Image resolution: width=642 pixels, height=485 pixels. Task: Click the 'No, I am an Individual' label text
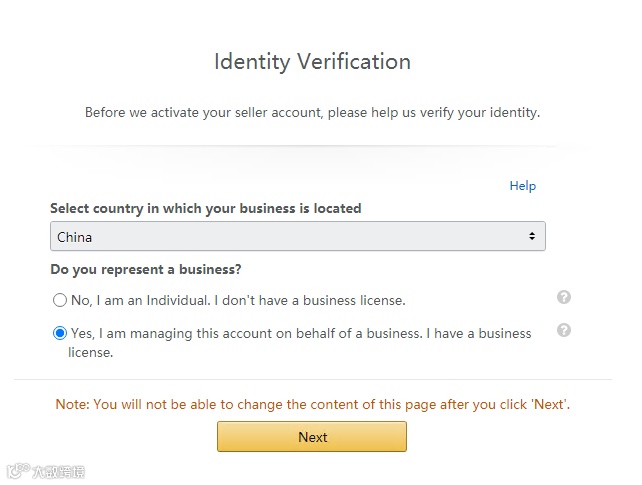click(238, 300)
